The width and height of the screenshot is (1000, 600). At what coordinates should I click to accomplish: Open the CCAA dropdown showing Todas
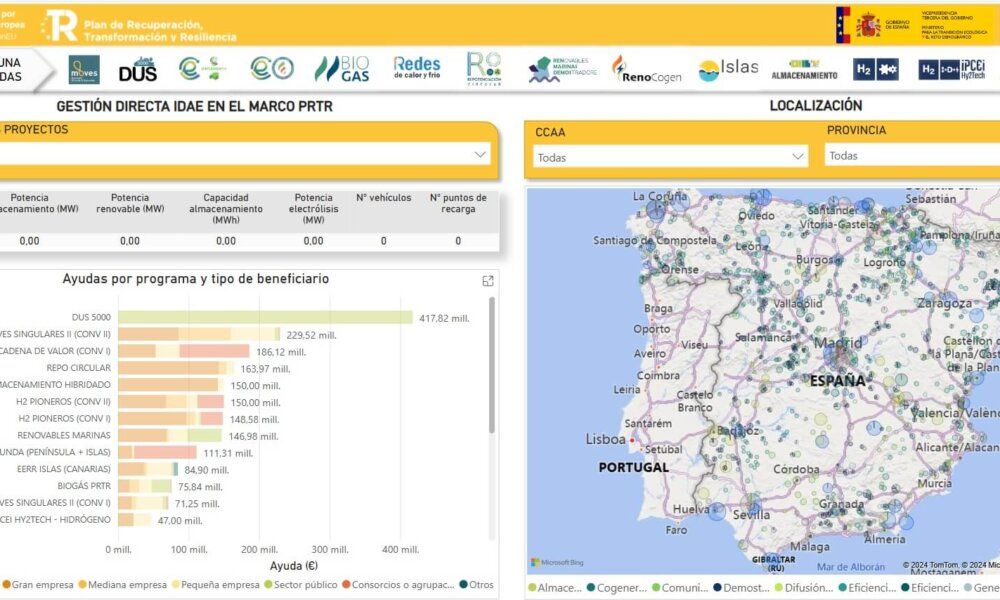point(670,156)
